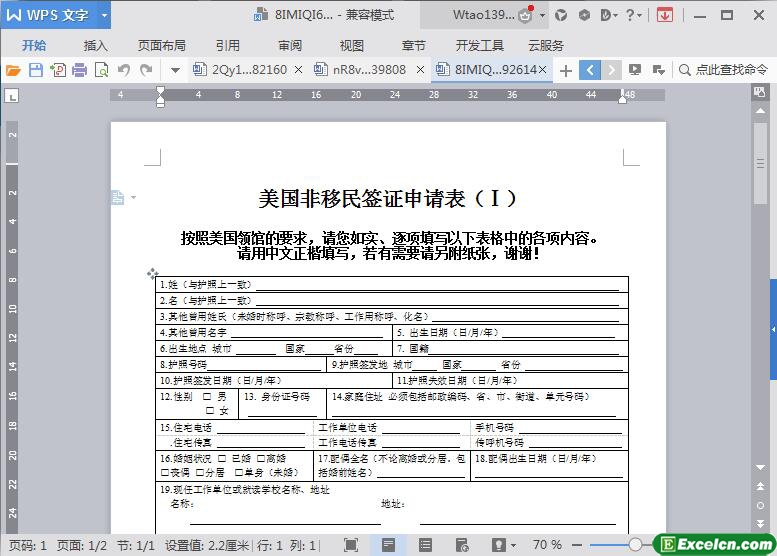Click the presentation screen icon next to the tab arrows

[x=635, y=70]
